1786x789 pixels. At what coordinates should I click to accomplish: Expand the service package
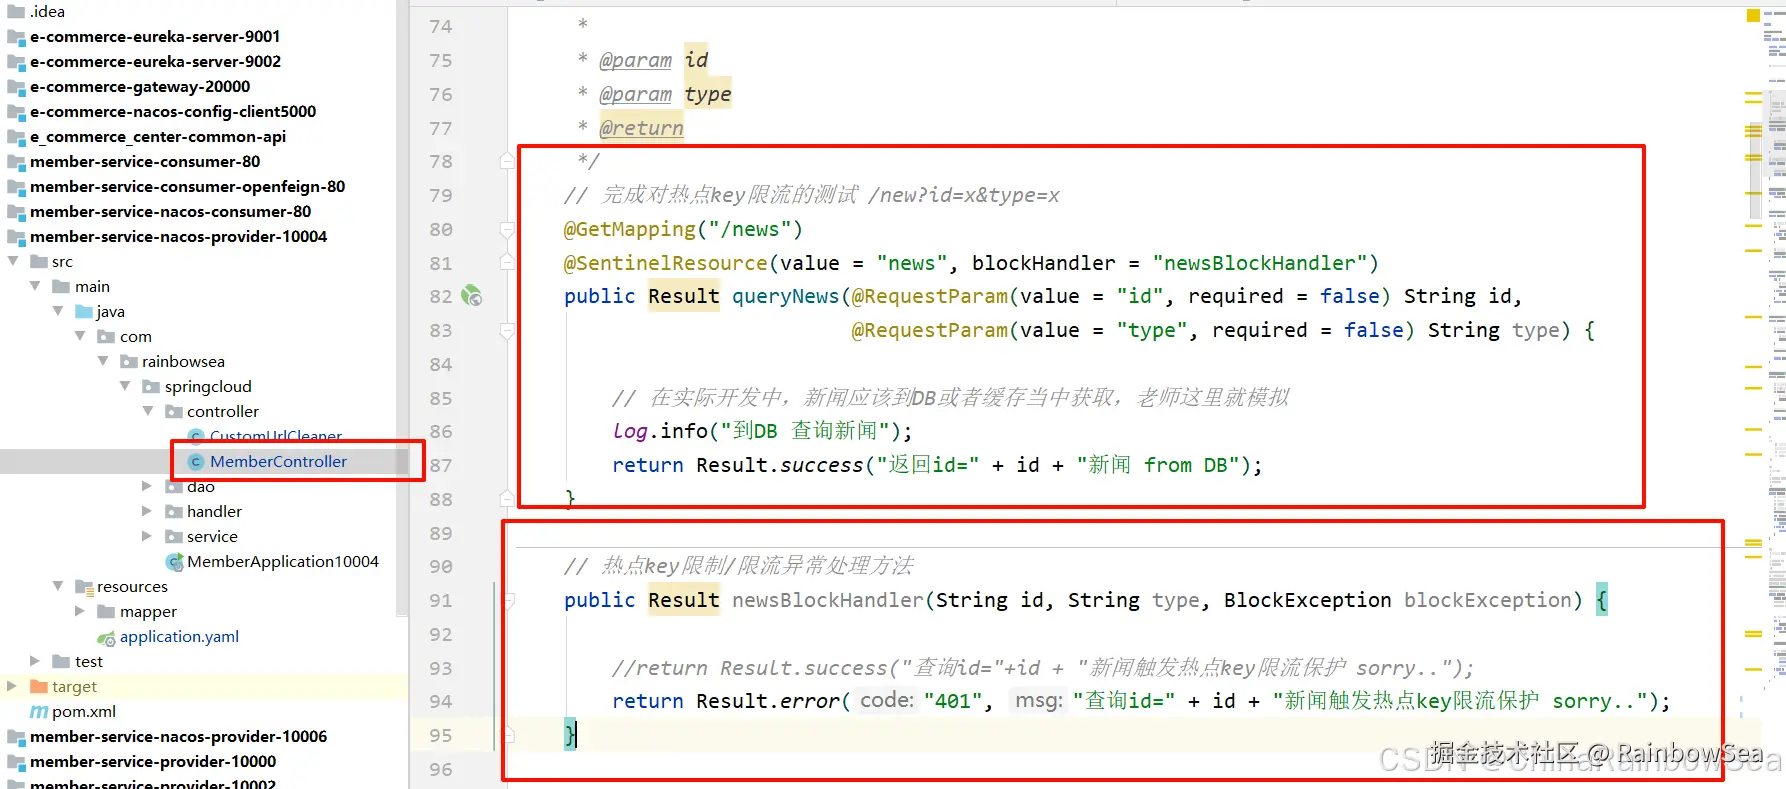(x=147, y=536)
